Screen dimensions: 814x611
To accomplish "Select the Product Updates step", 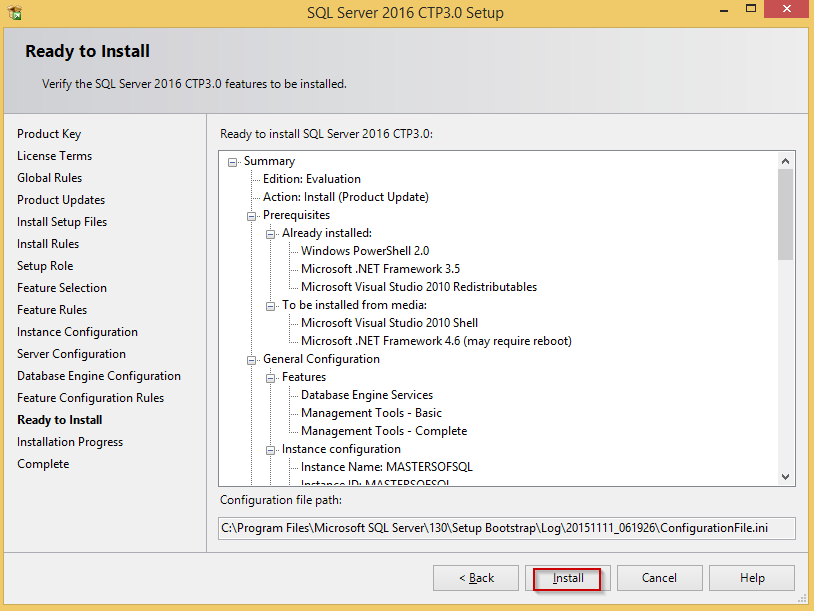I will click(61, 200).
